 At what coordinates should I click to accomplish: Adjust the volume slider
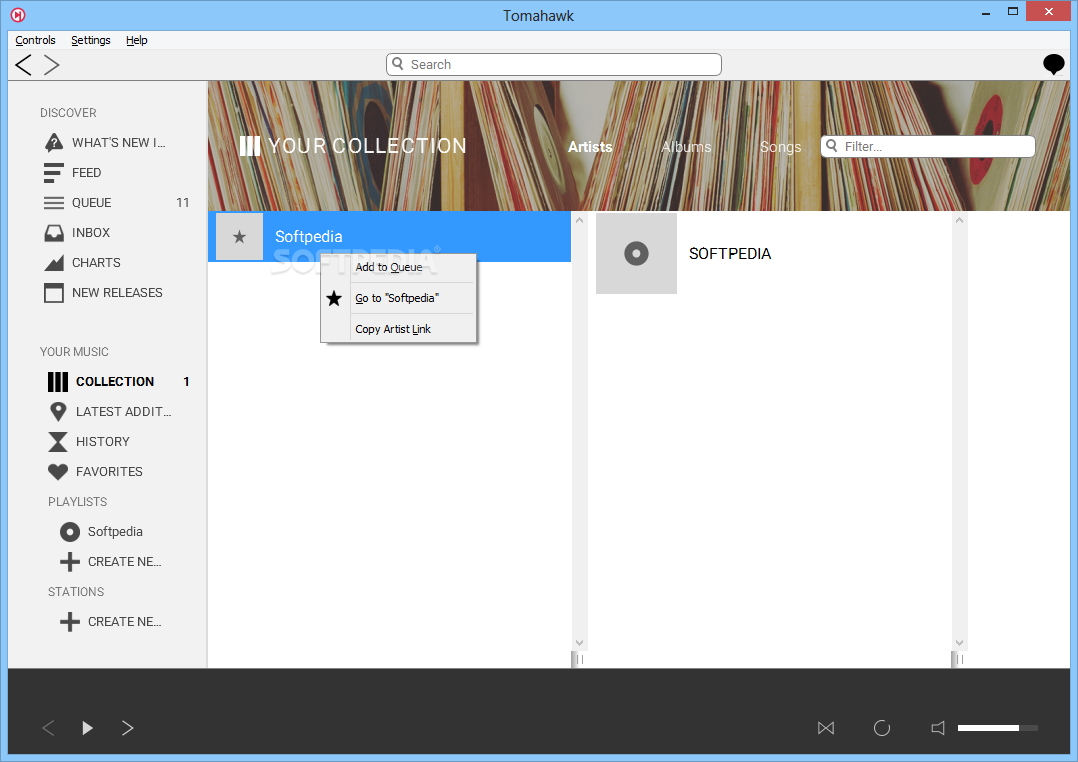pyautogui.click(x=998, y=728)
